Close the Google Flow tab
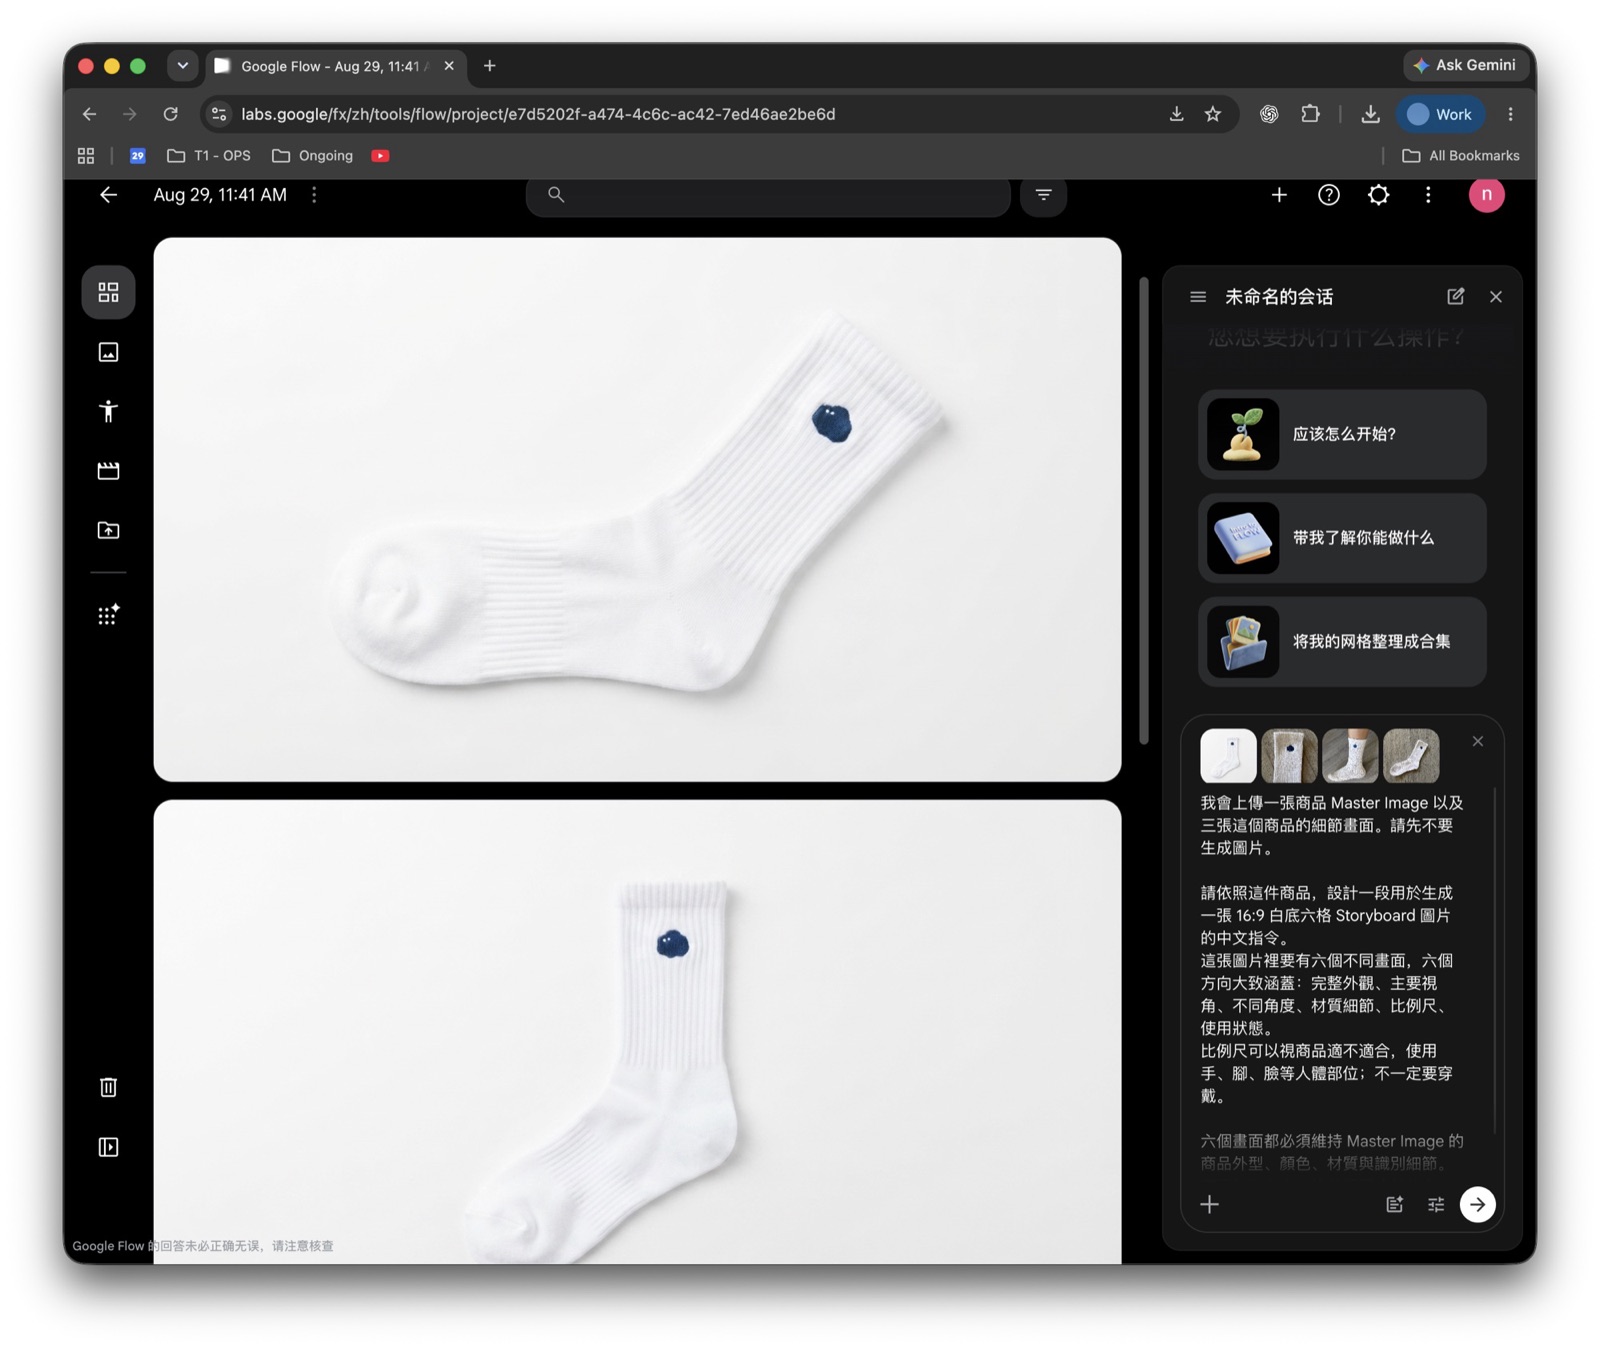 click(x=449, y=66)
